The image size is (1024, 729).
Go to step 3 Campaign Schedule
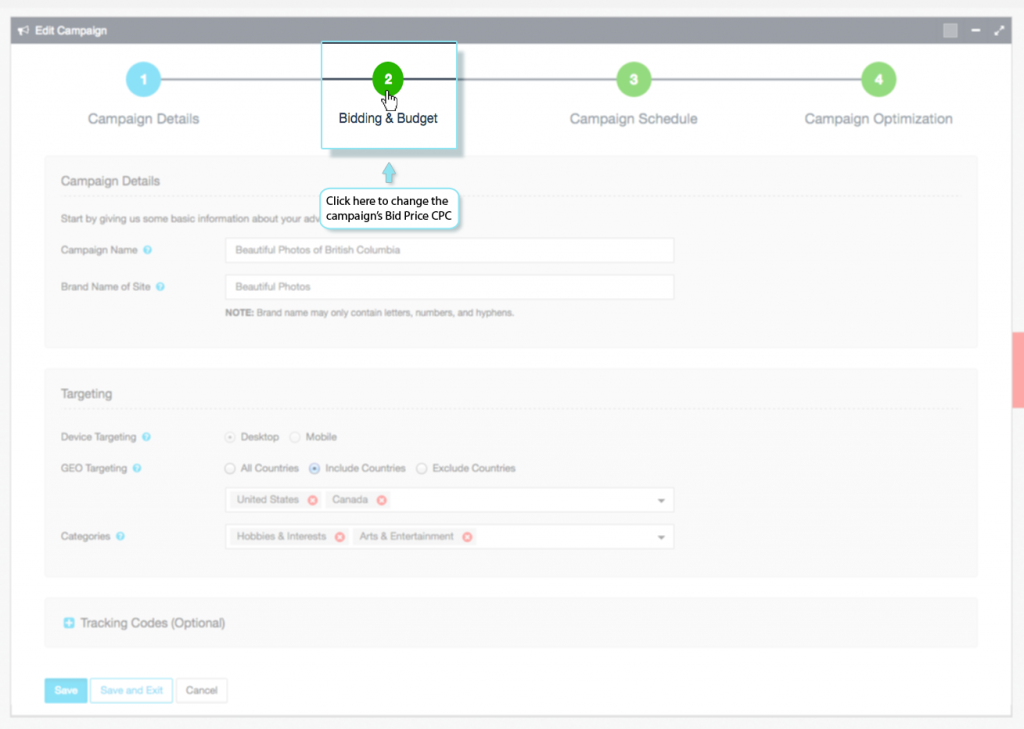coord(633,80)
